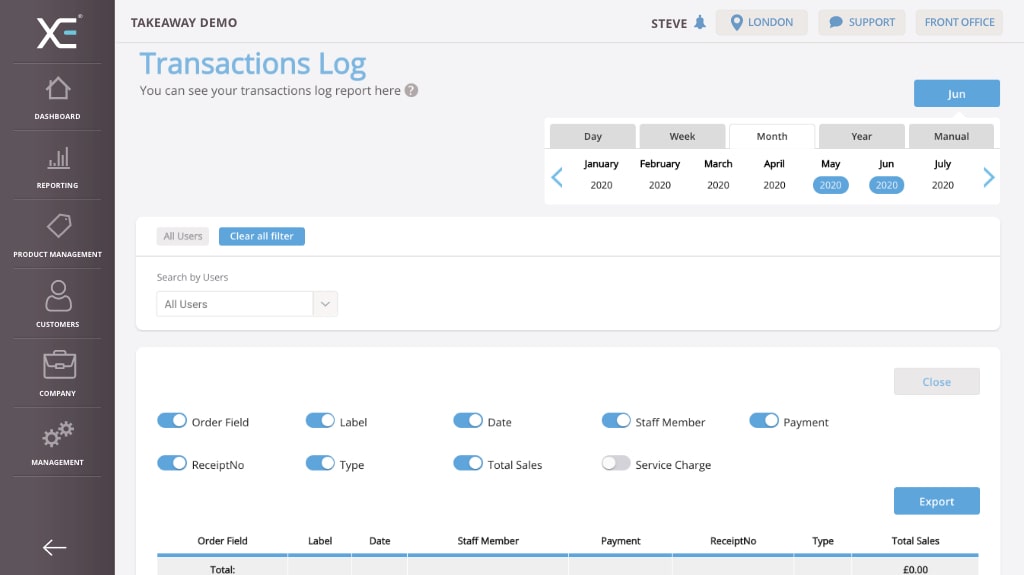The height and width of the screenshot is (575, 1024).
Task: Open Customers person icon
Action: click(57, 297)
